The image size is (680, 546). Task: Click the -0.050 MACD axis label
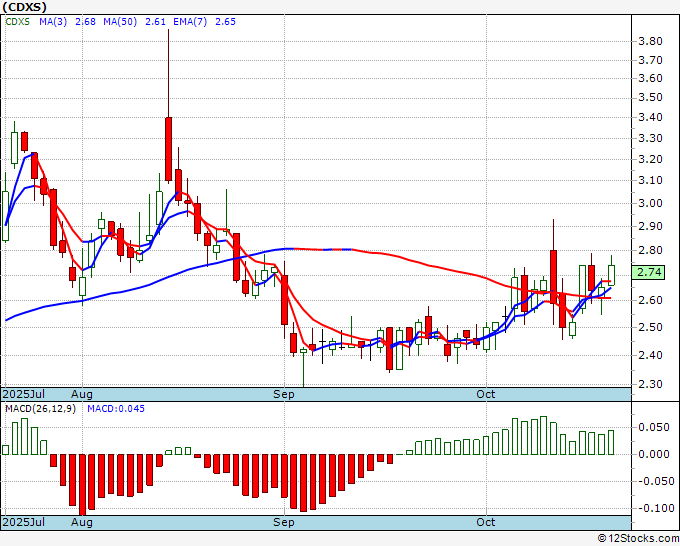click(654, 481)
